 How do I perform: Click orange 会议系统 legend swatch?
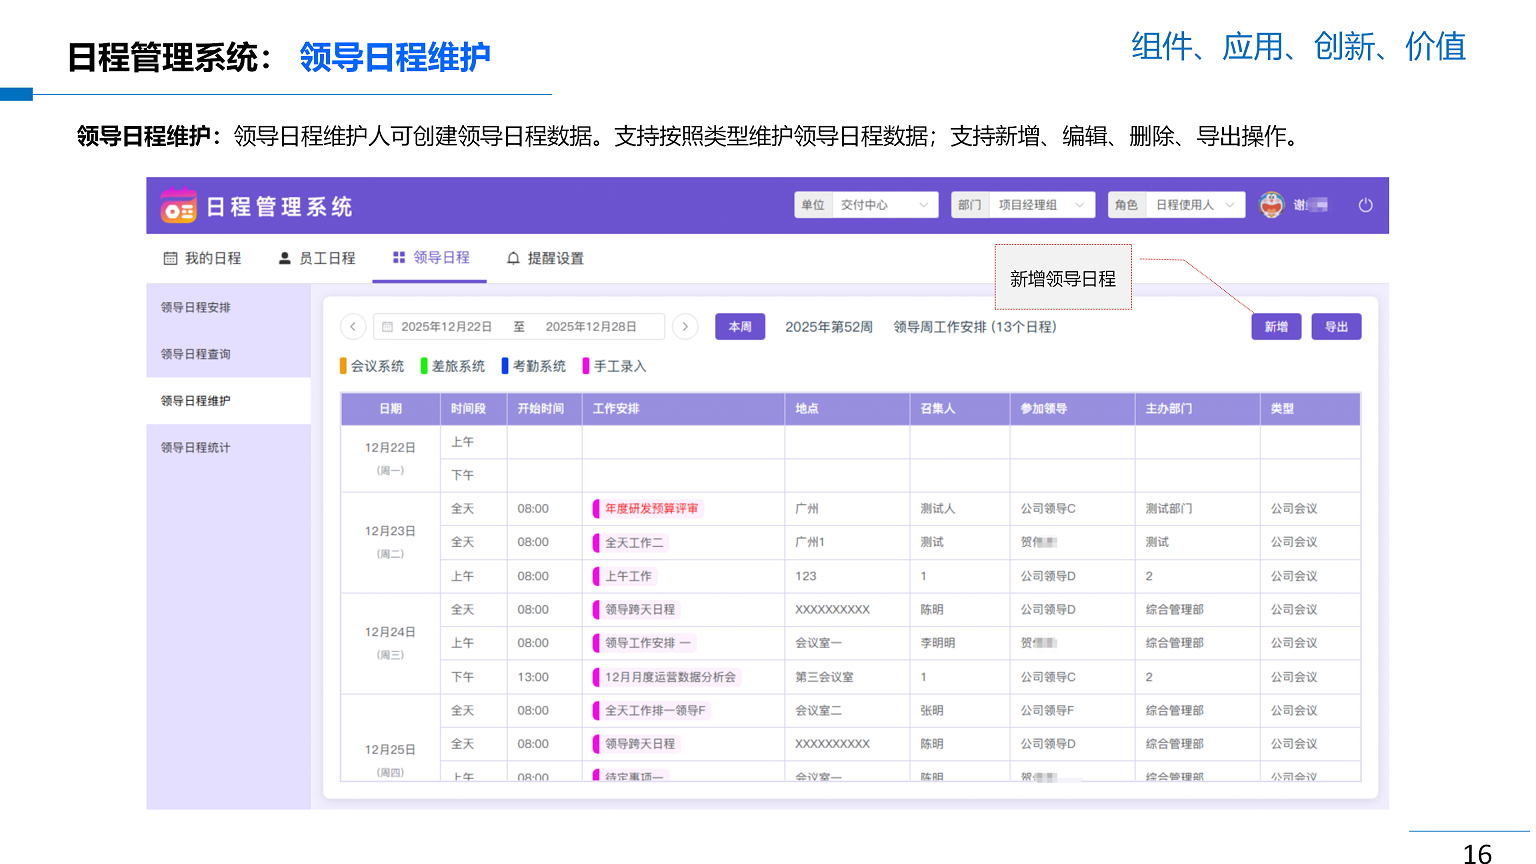point(344,366)
